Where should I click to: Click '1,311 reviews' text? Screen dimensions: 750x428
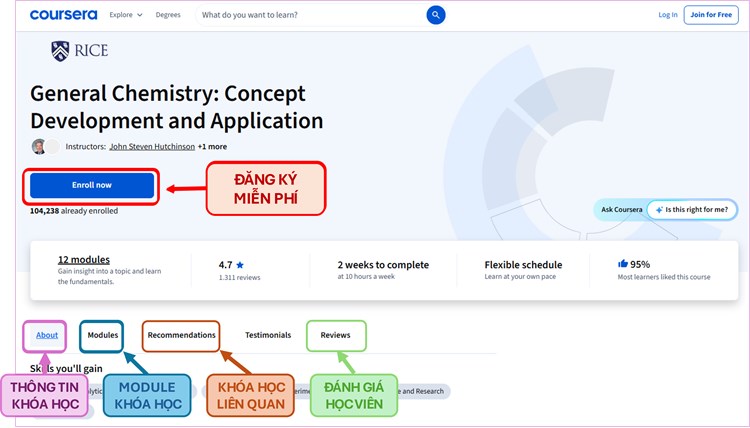(240, 277)
